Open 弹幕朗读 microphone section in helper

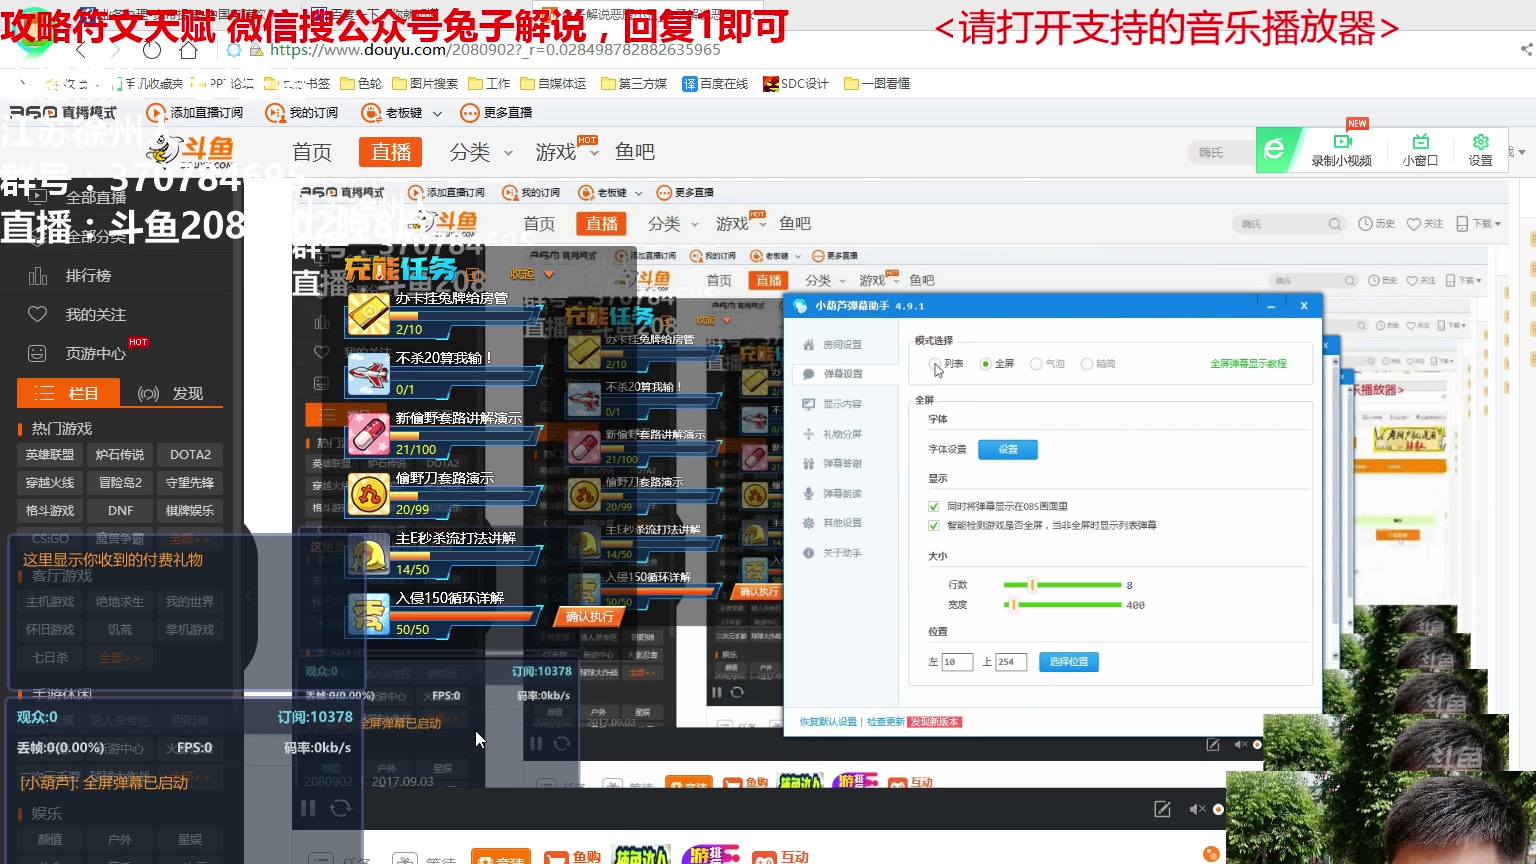tap(832, 493)
